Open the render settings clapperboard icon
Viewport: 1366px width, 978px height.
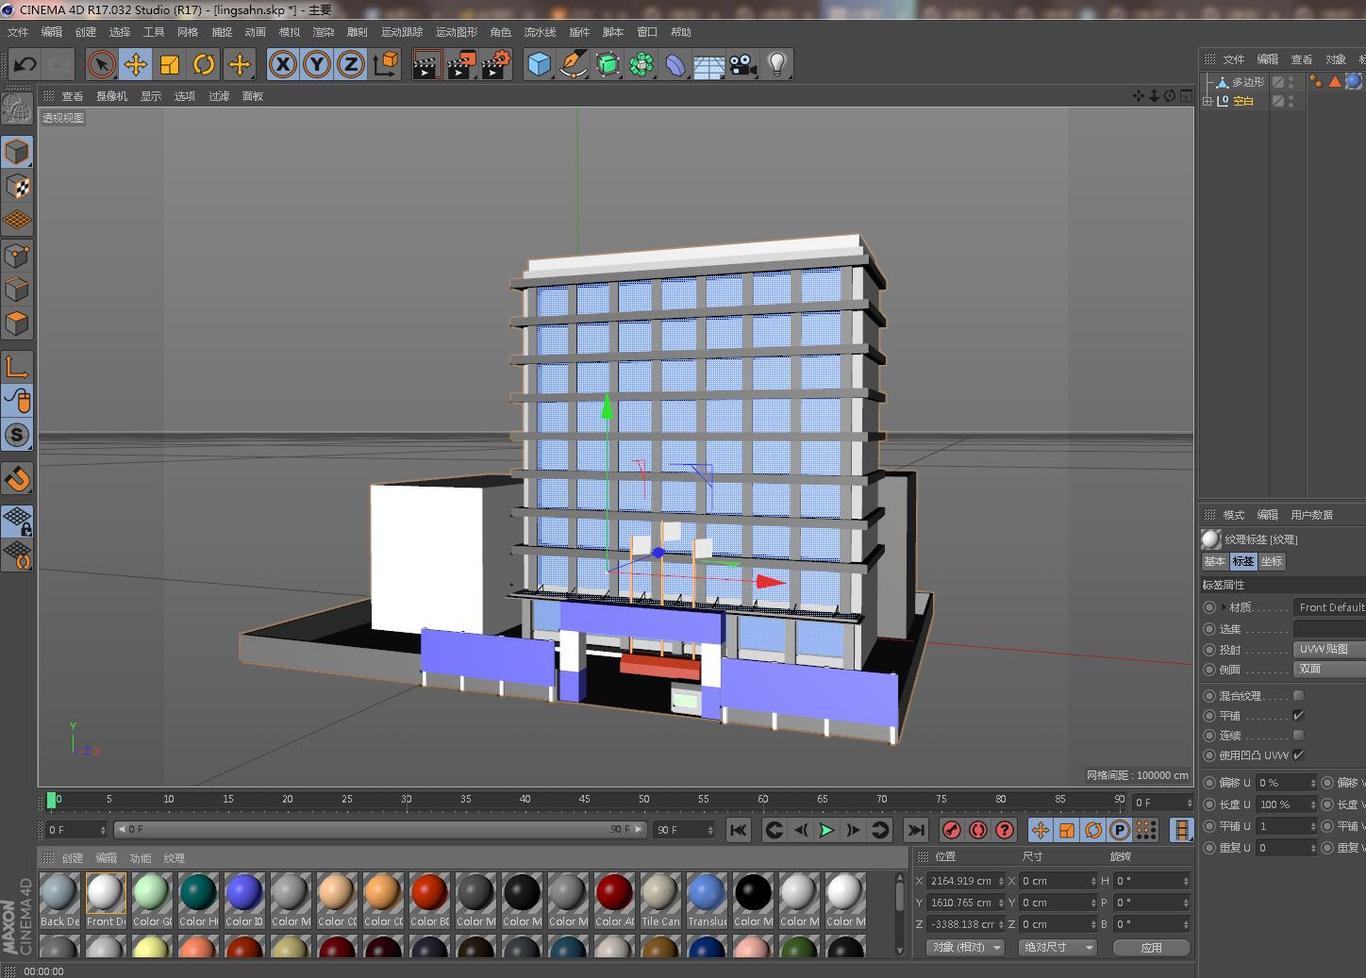pos(495,65)
